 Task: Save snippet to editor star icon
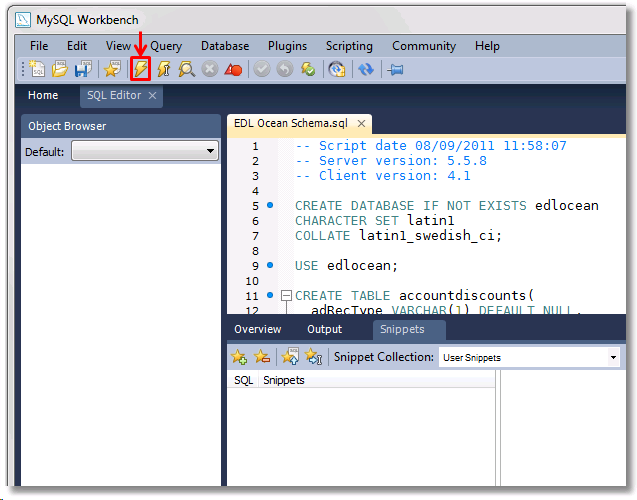pos(290,356)
